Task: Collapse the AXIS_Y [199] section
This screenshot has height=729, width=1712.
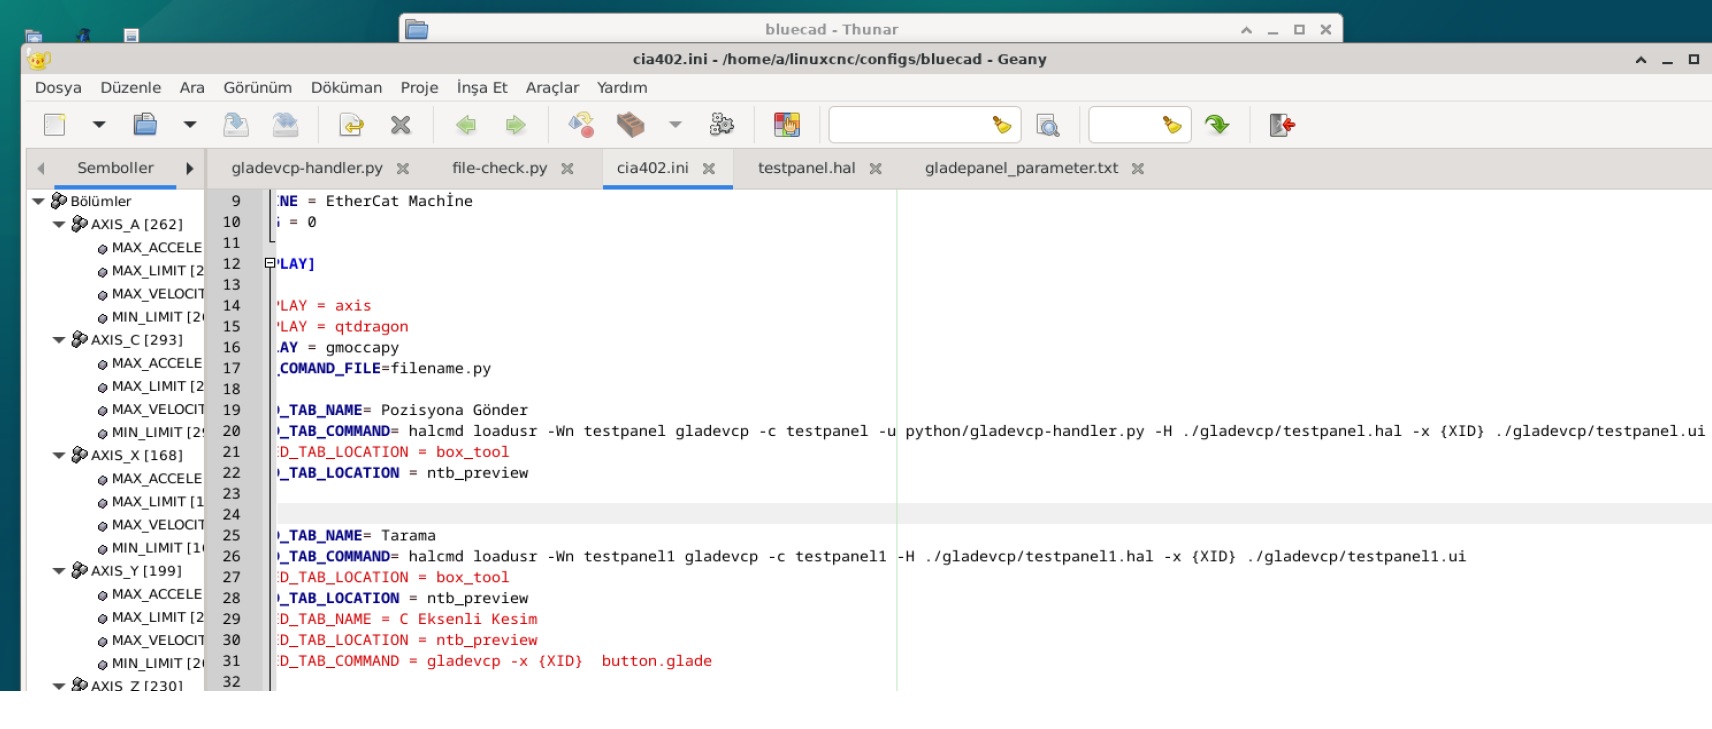Action: click(59, 571)
